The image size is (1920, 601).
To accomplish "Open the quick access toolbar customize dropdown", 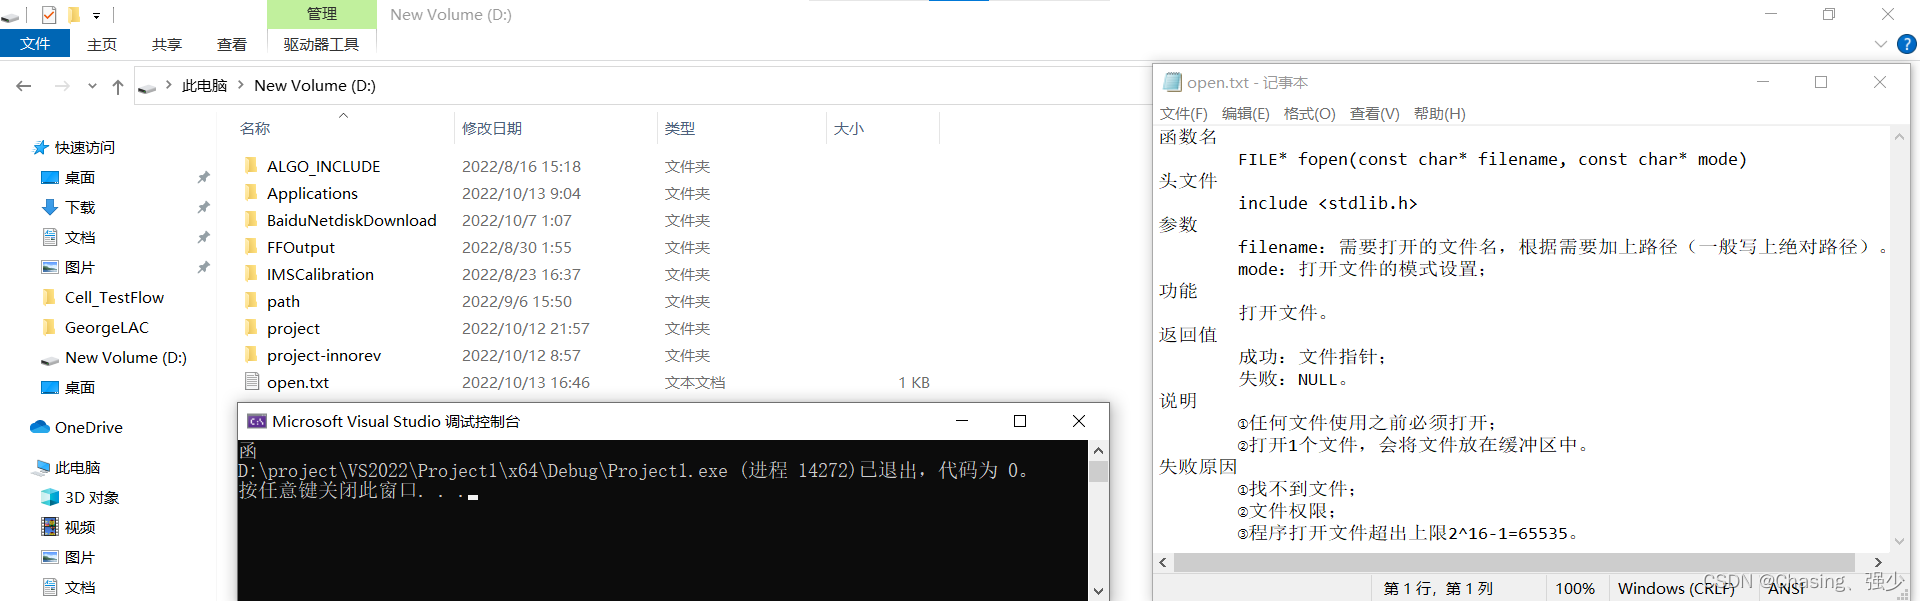I will pos(96,15).
